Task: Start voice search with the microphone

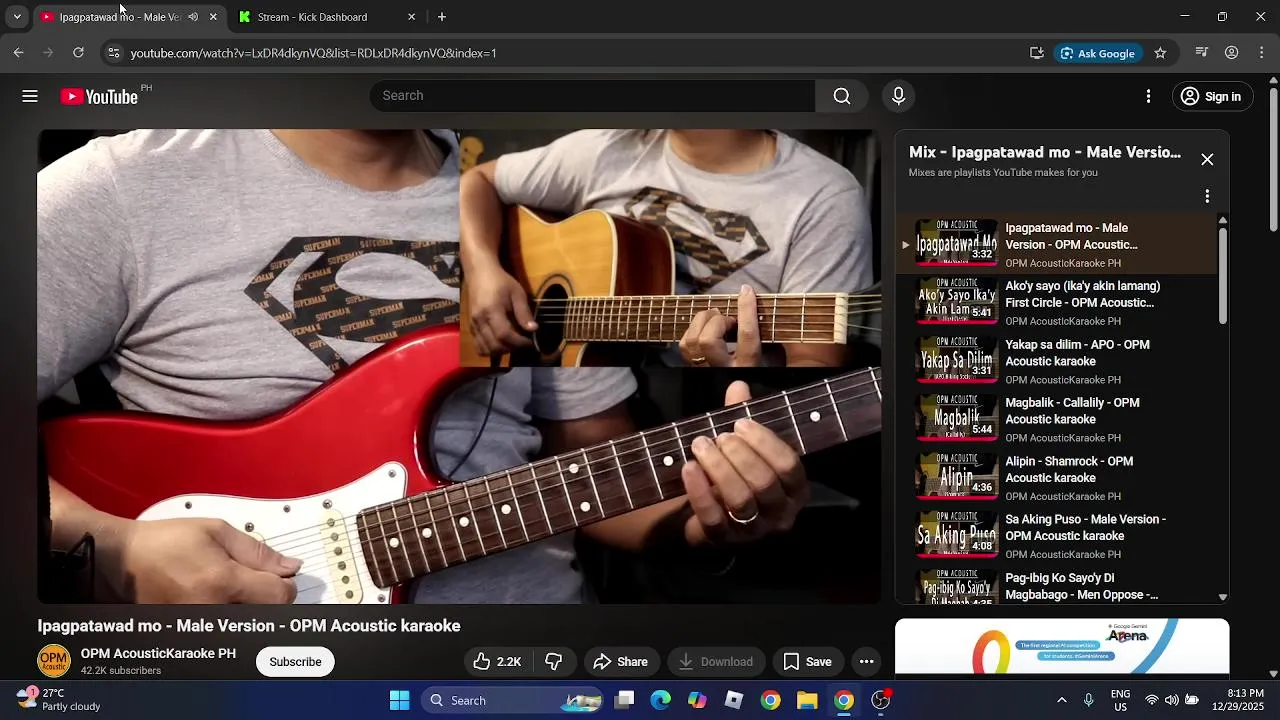Action: coord(898,96)
